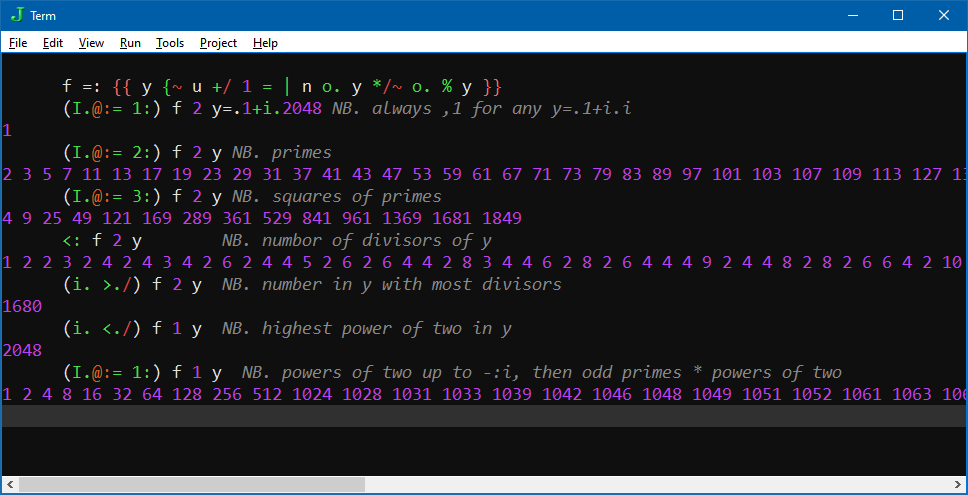Viewport: 968px width, 495px height.
Task: Click the green J application icon
Action: coord(19,15)
